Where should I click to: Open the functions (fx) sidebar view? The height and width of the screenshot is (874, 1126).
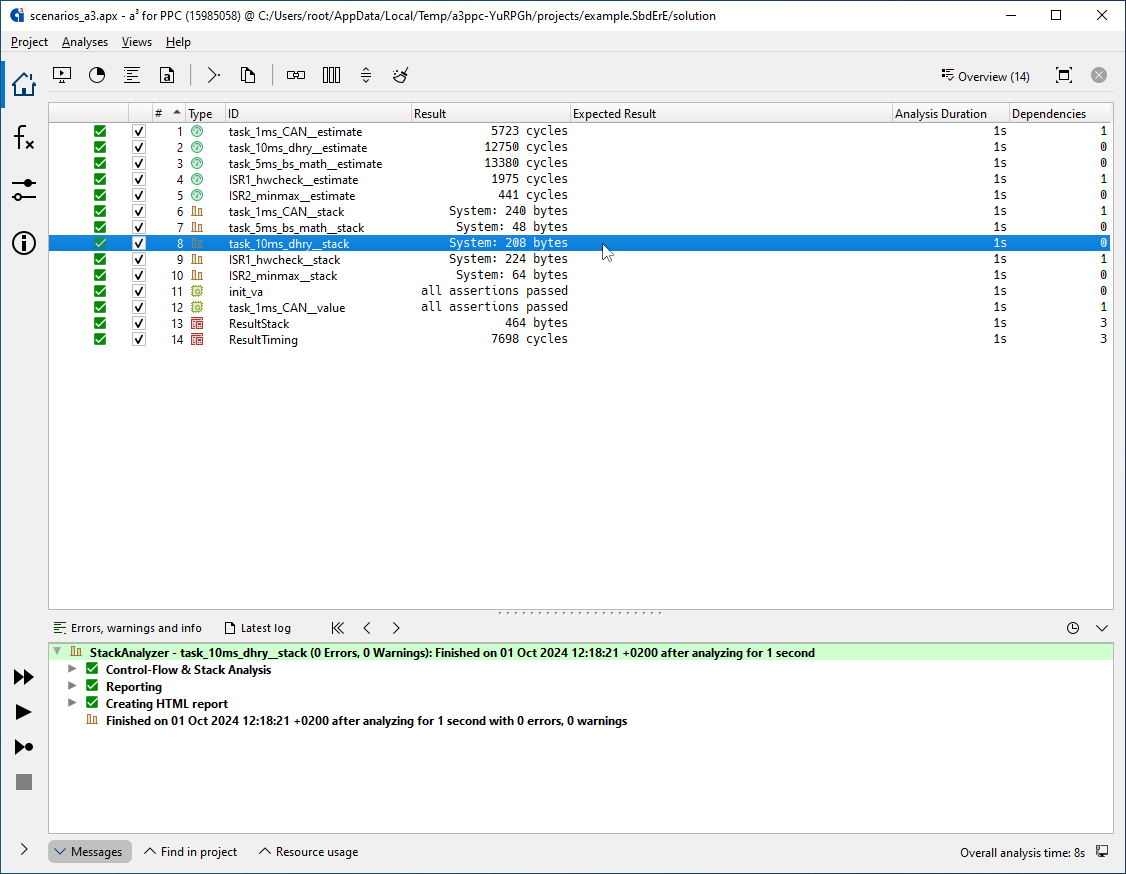(x=24, y=137)
